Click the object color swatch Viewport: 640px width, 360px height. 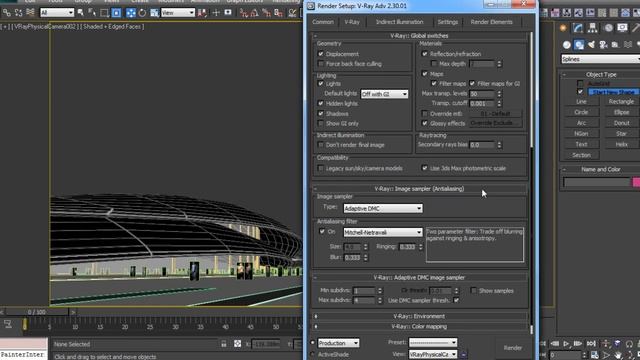click(x=636, y=182)
